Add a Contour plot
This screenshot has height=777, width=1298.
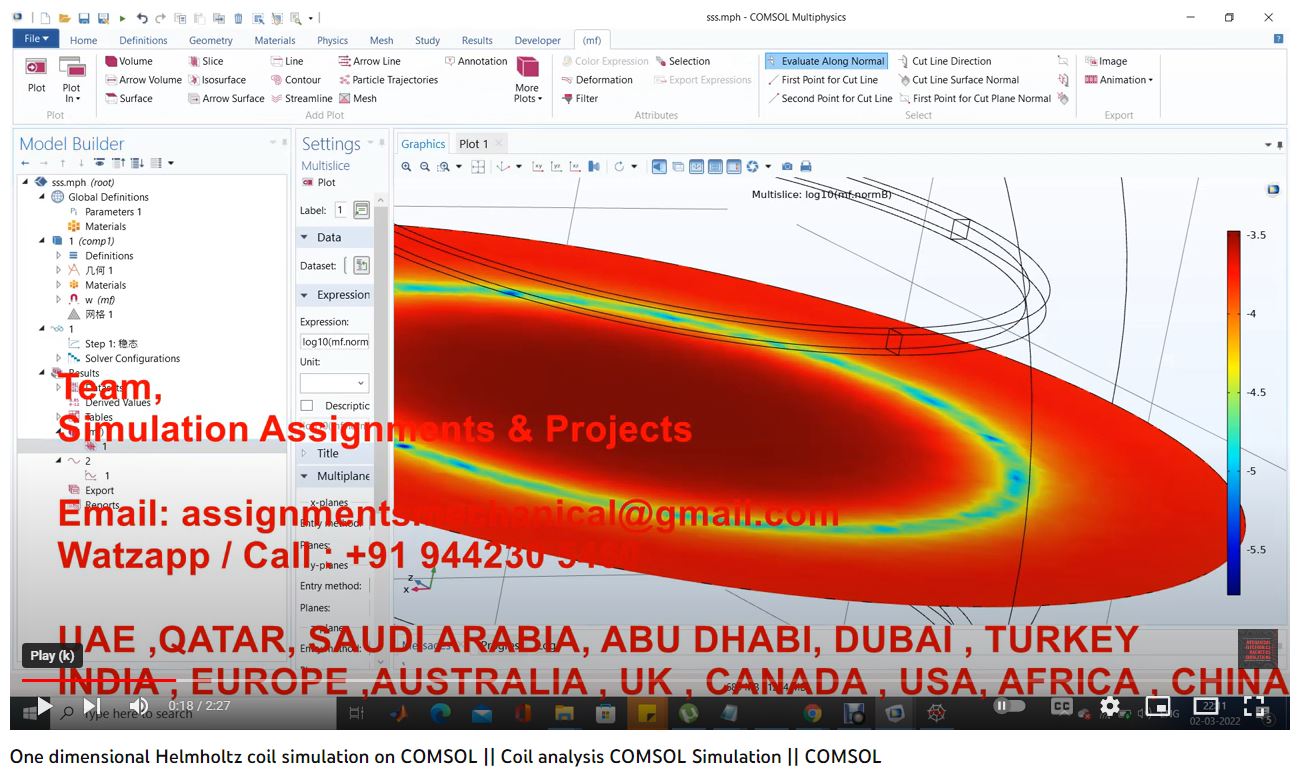point(295,80)
